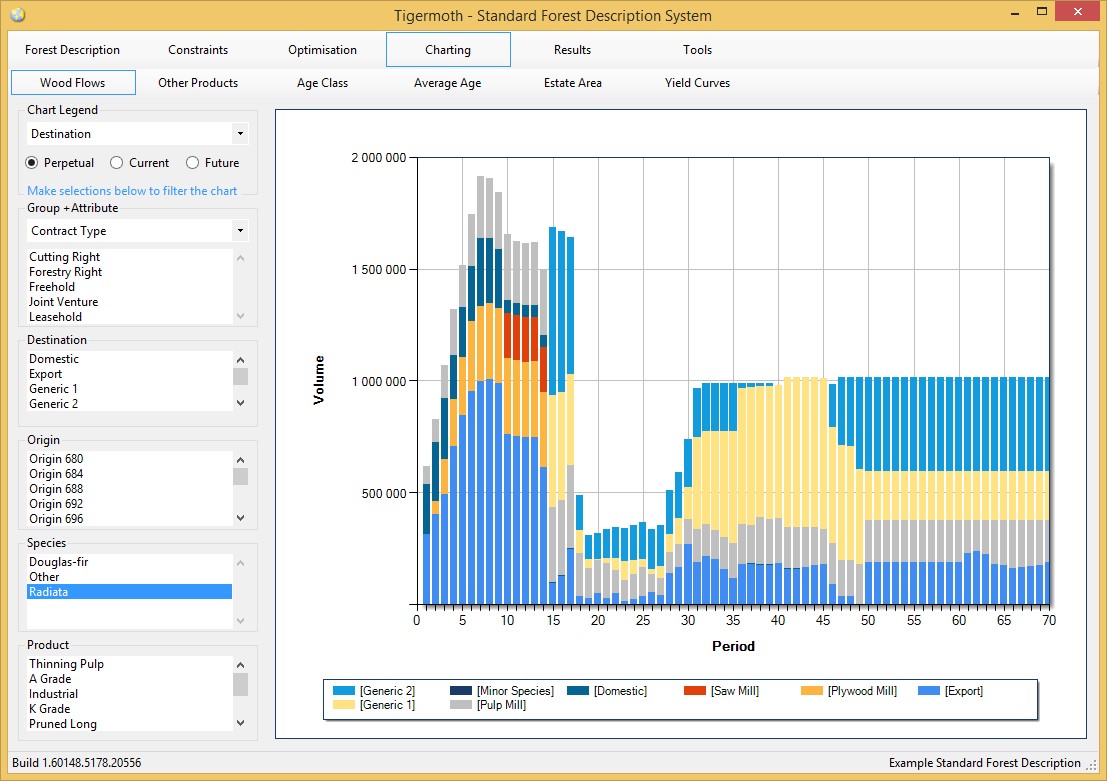The image size is (1107, 781).
Task: Click the Product list up scroll arrow
Action: tap(241, 664)
